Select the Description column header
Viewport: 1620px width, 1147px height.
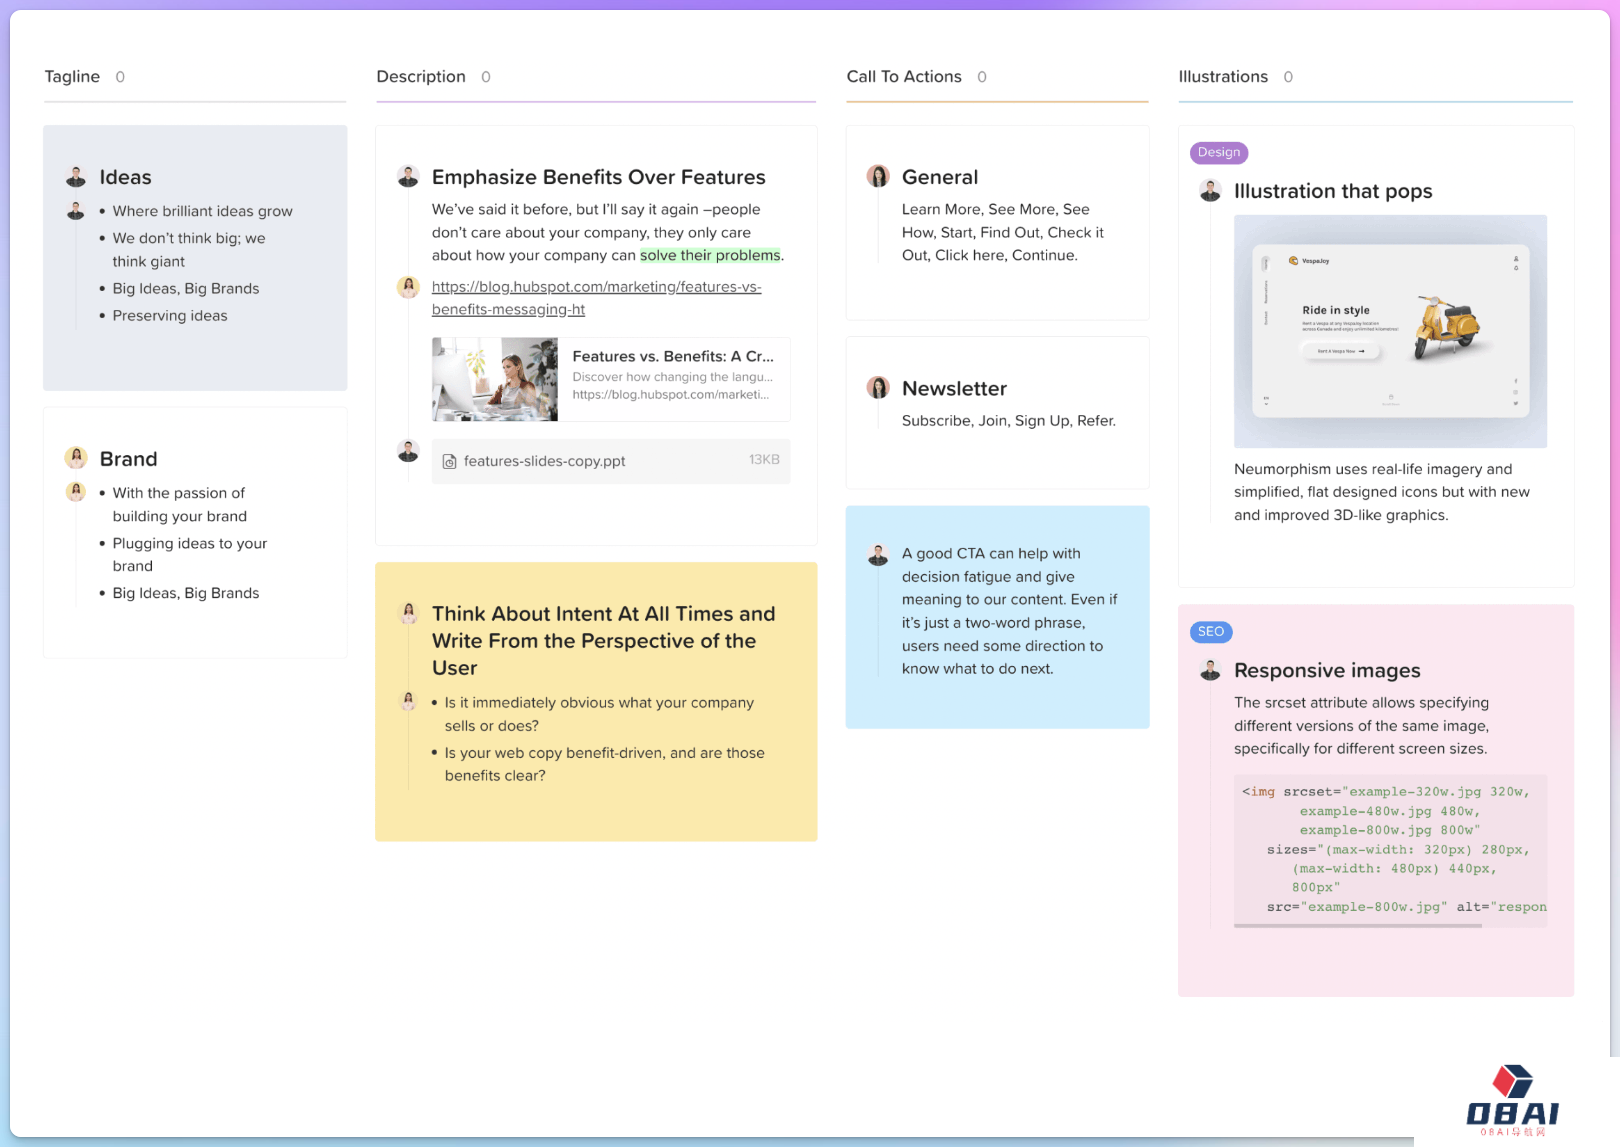tap(420, 77)
